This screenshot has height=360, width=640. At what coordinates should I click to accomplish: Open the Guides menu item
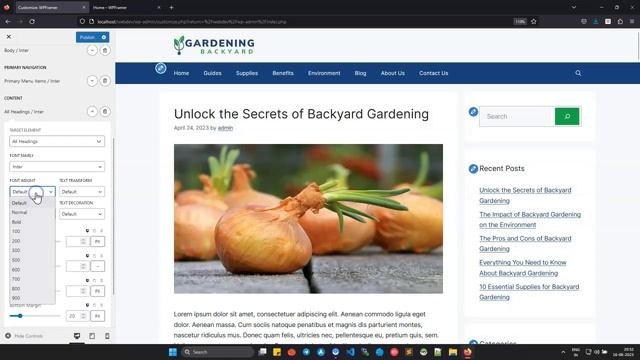coord(212,73)
